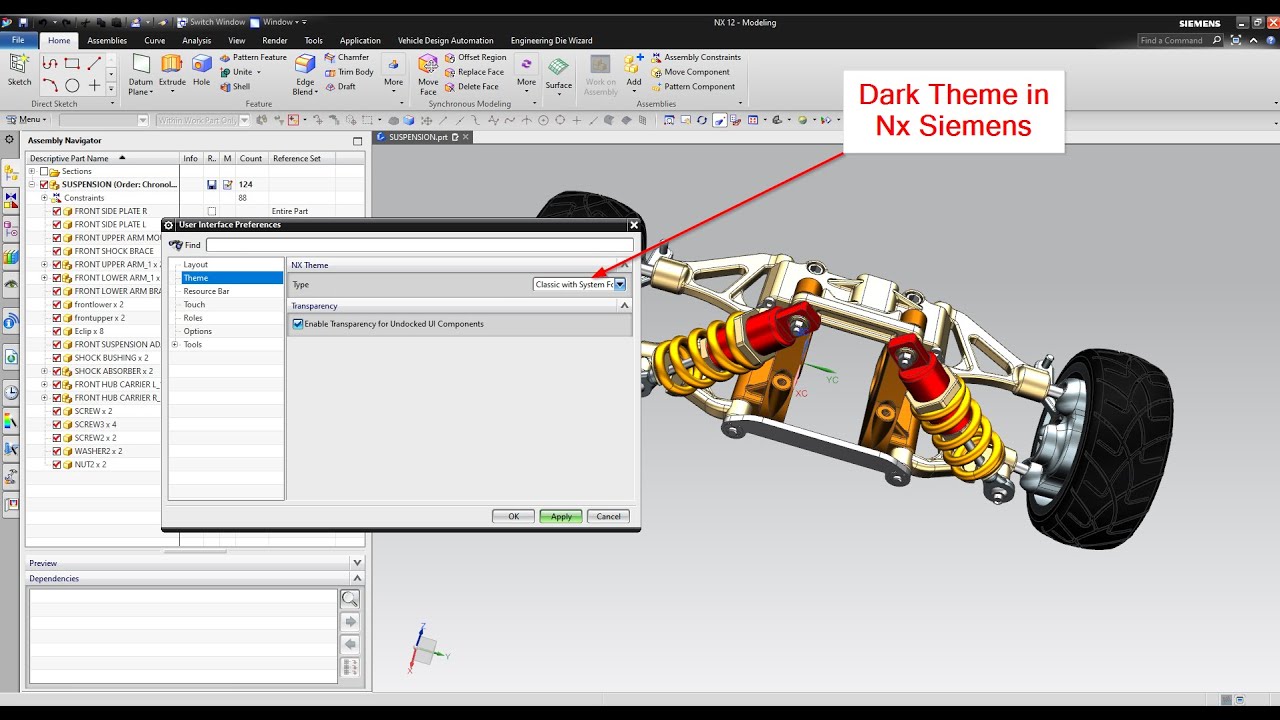Select the circle sketch curve tool
This screenshot has height=720, width=1280.
click(72, 86)
